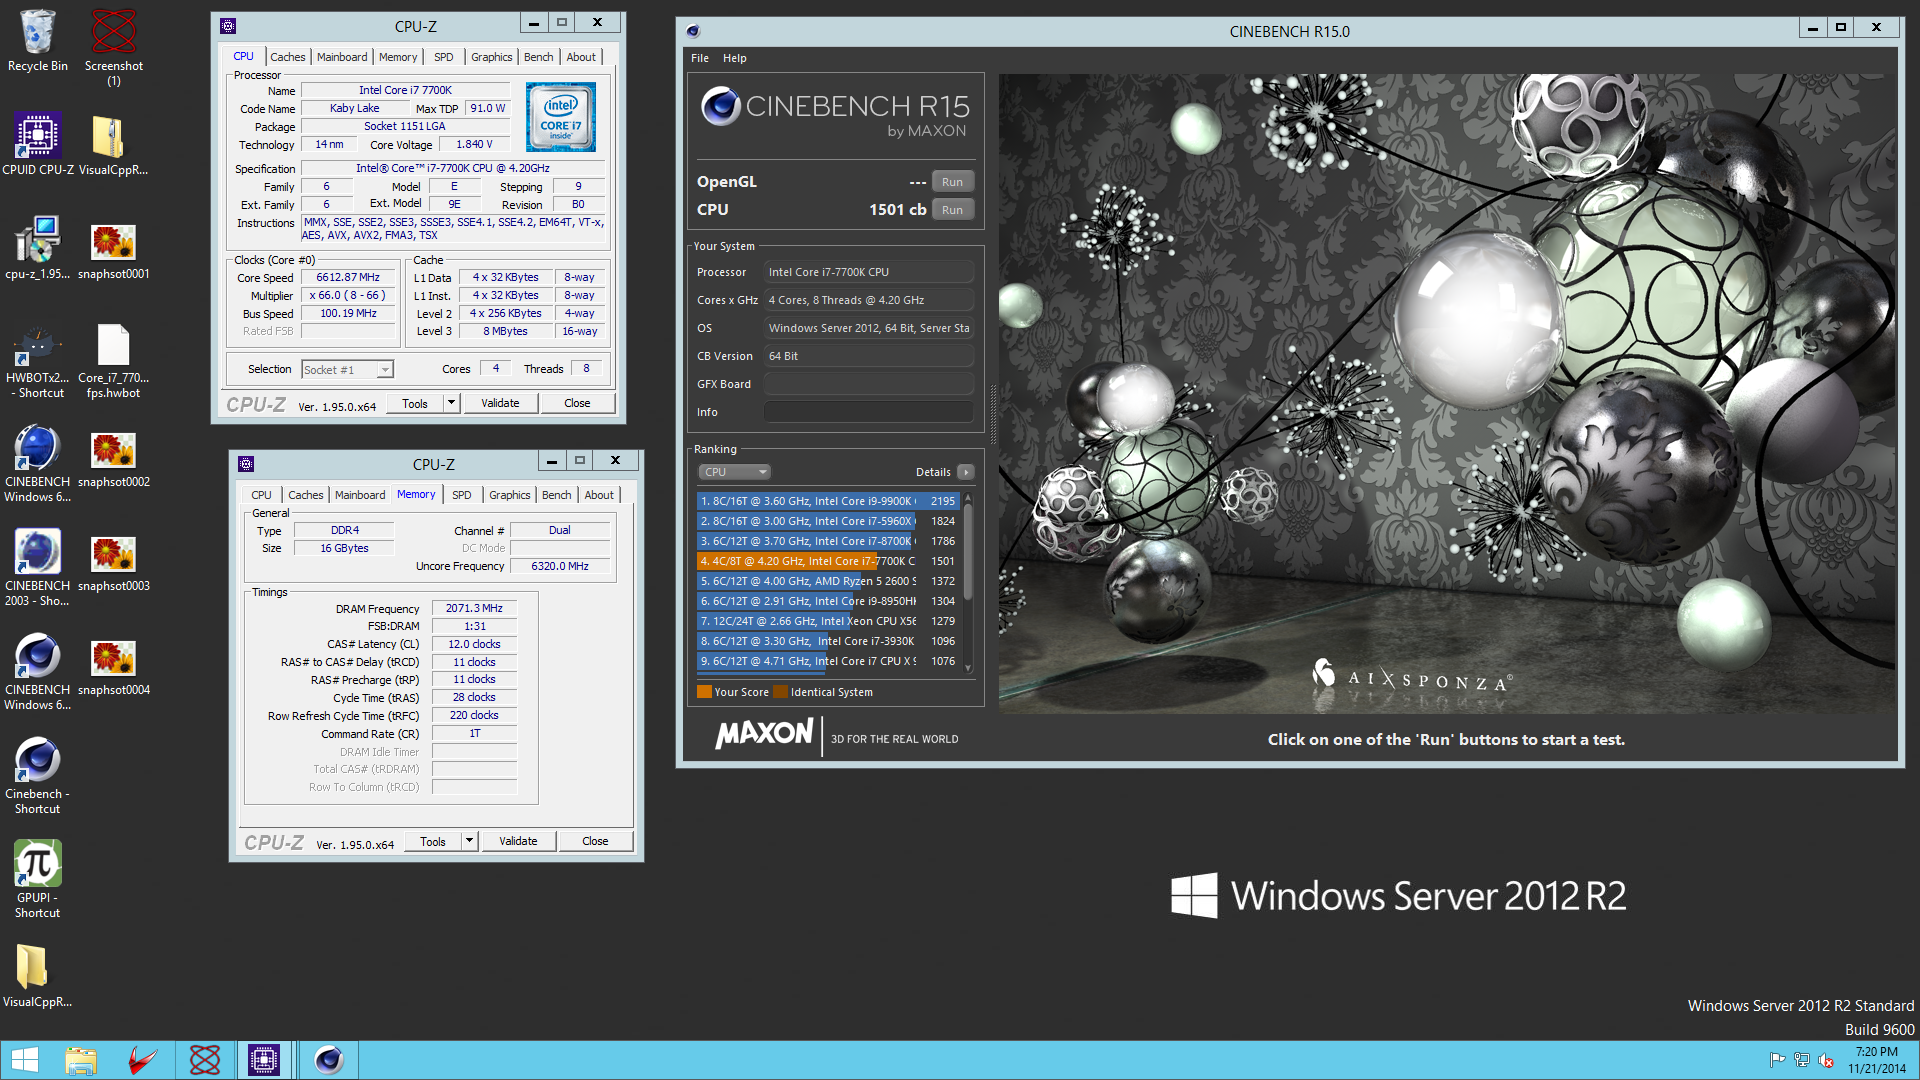Open VisualCppR... folder at bottom of desktop
The width and height of the screenshot is (1920, 1080).
(x=38, y=976)
